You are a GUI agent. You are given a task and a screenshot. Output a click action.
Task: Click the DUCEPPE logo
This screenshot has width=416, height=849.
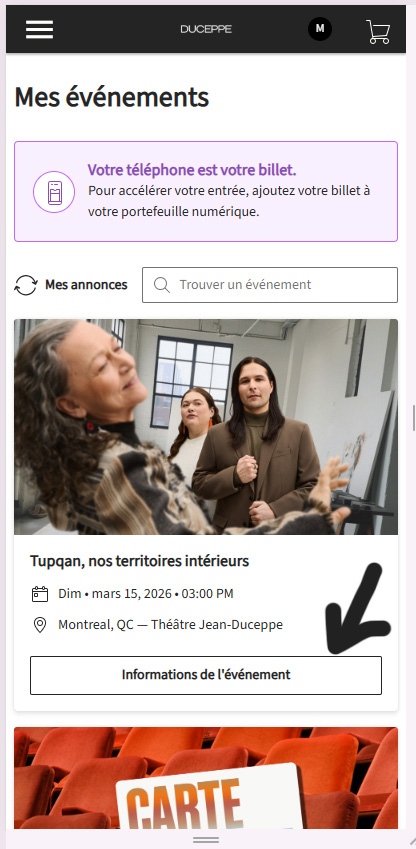pos(206,29)
